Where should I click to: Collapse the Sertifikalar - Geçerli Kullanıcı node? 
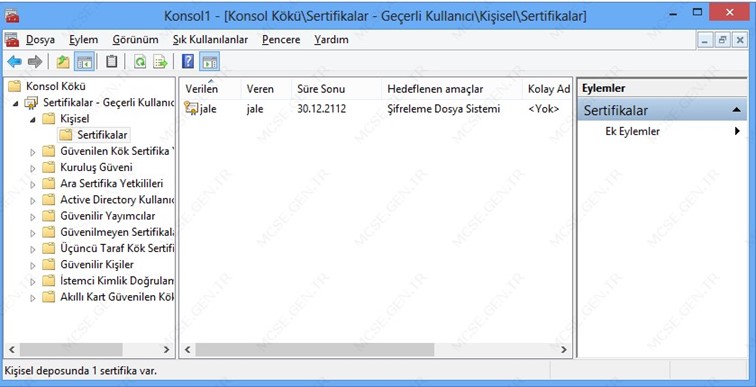(x=16, y=103)
